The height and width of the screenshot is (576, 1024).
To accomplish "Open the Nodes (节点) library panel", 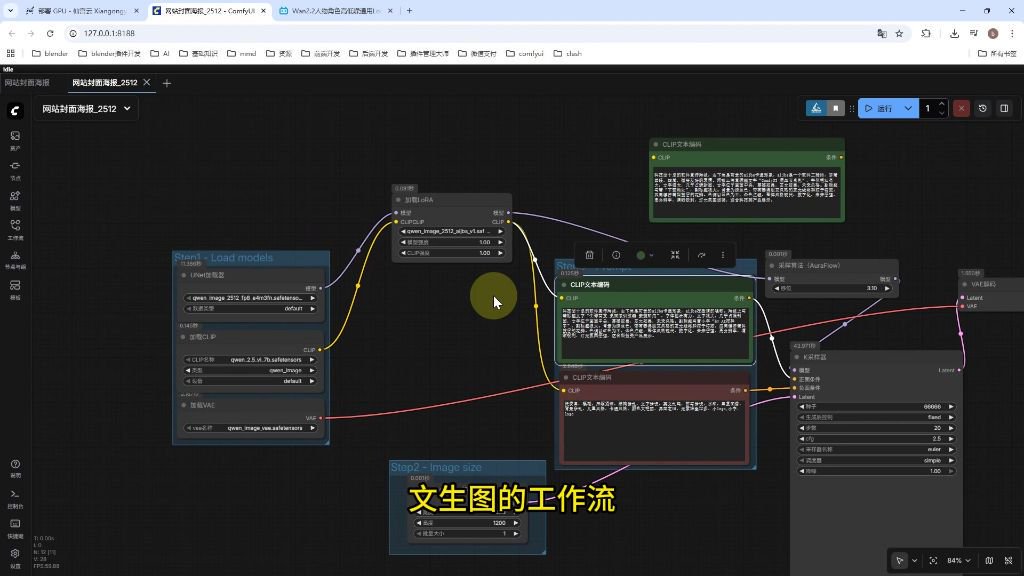I will pyautogui.click(x=15, y=170).
